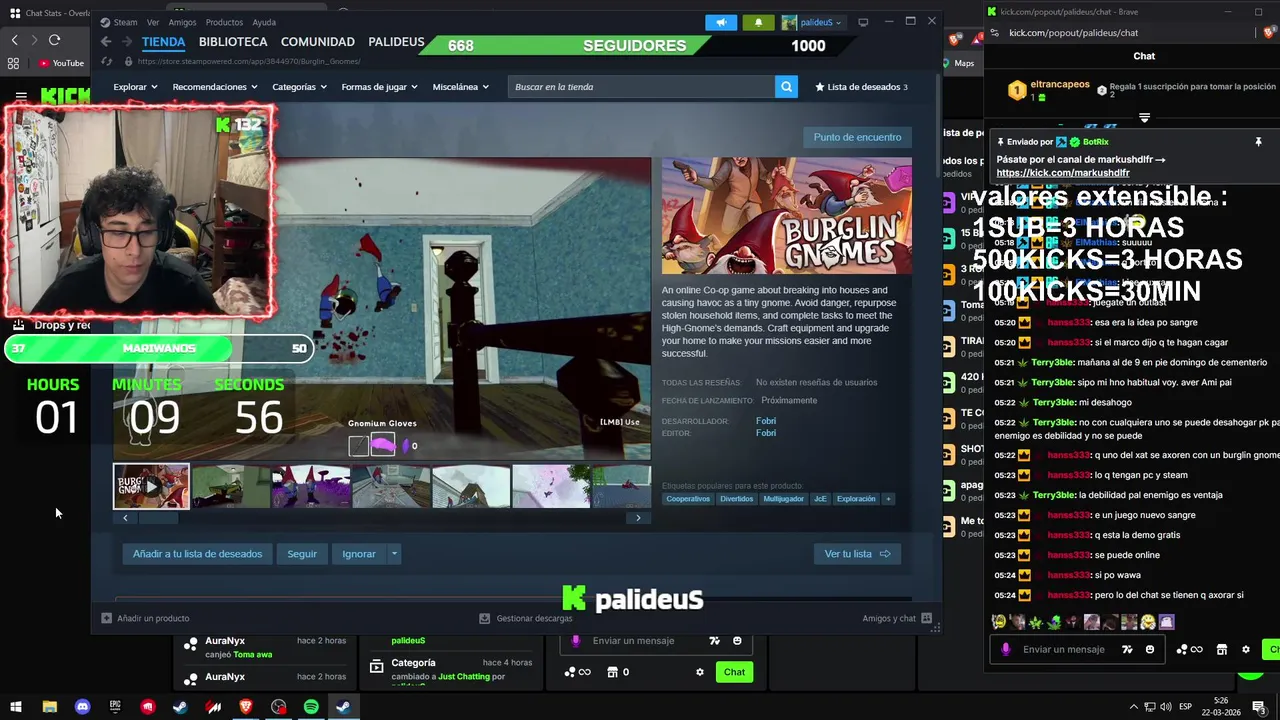This screenshot has width=1280, height=720.
Task: Click the pin icon on BotRix pinned message
Action: click(x=1258, y=142)
